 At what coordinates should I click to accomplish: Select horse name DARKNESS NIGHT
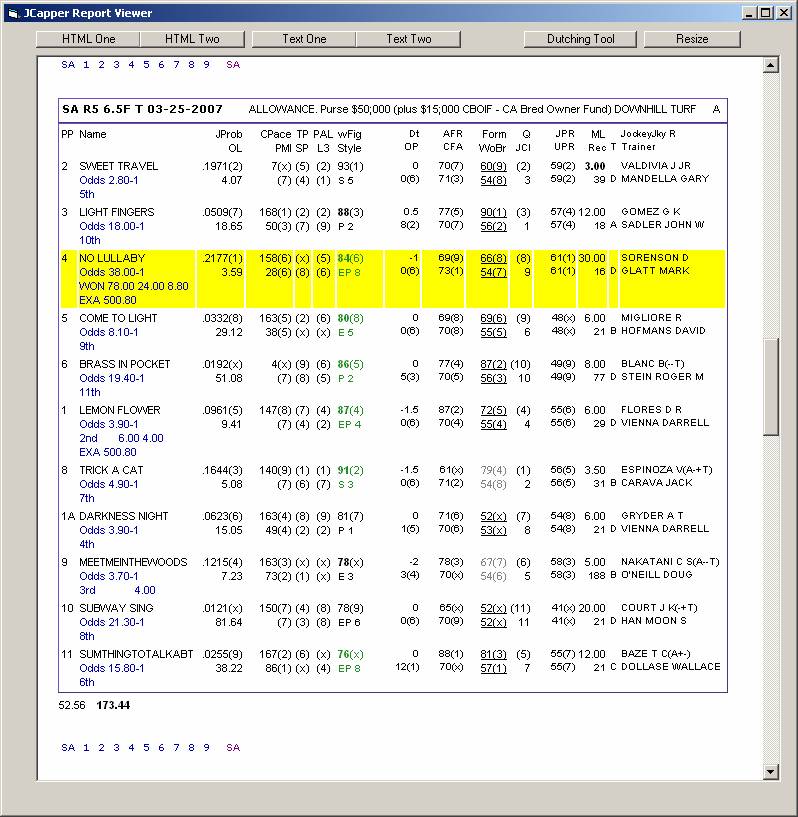tap(123, 516)
